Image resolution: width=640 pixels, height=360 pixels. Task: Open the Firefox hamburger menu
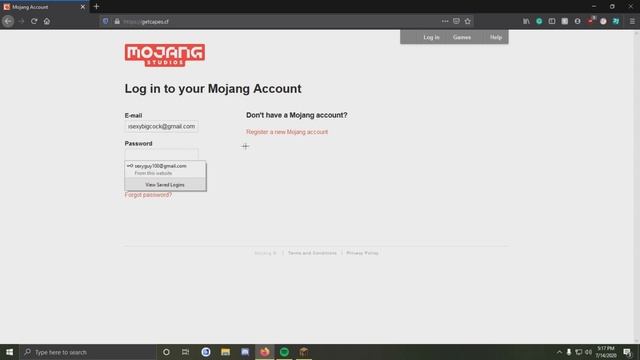click(x=632, y=21)
